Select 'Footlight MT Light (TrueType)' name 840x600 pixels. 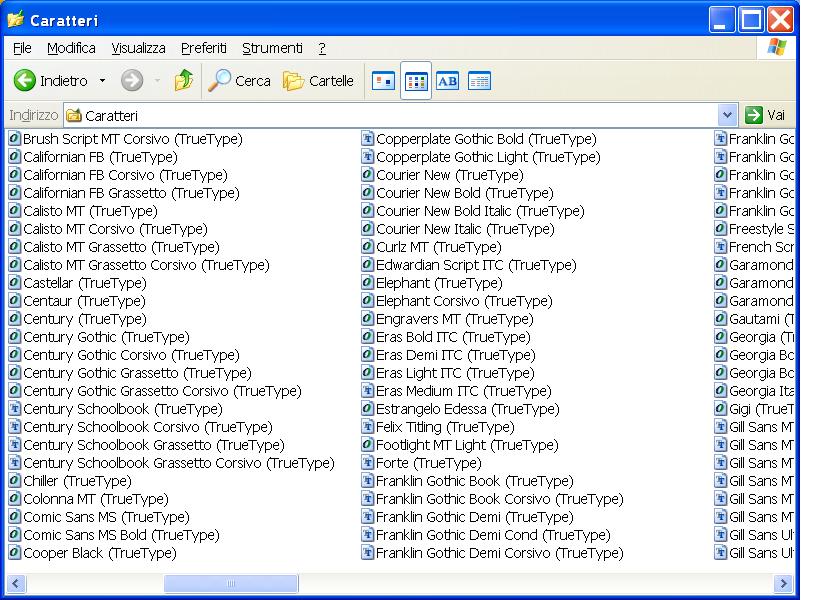tap(467, 445)
